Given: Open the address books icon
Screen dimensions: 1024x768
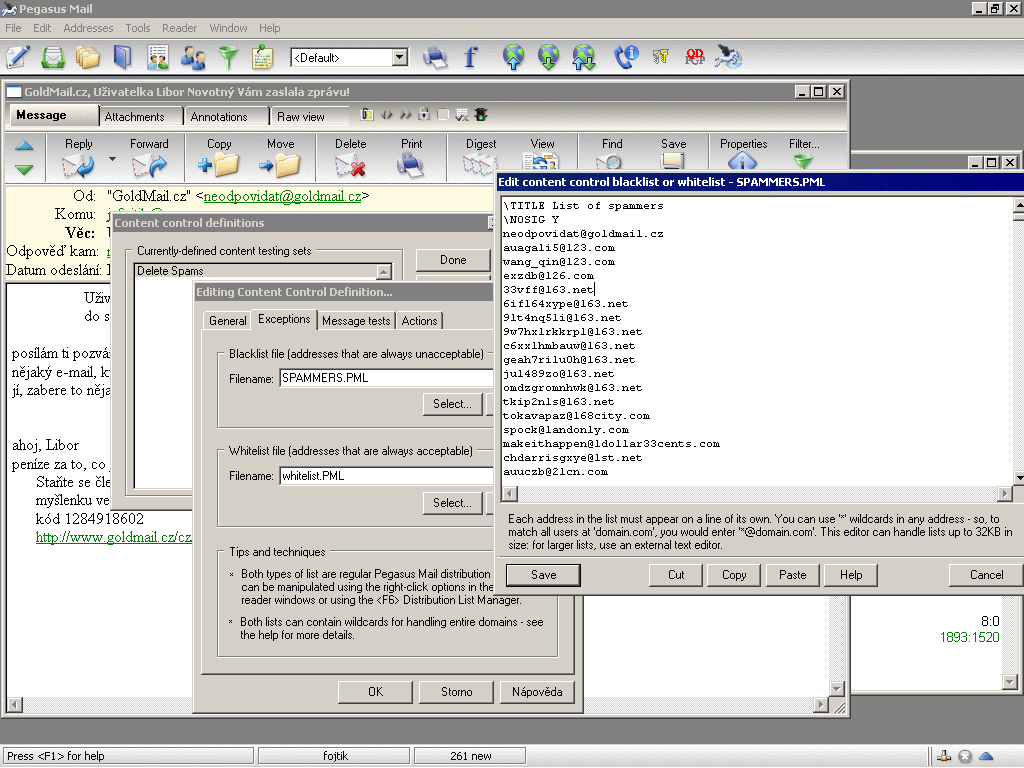Looking at the screenshot, I should (x=122, y=57).
